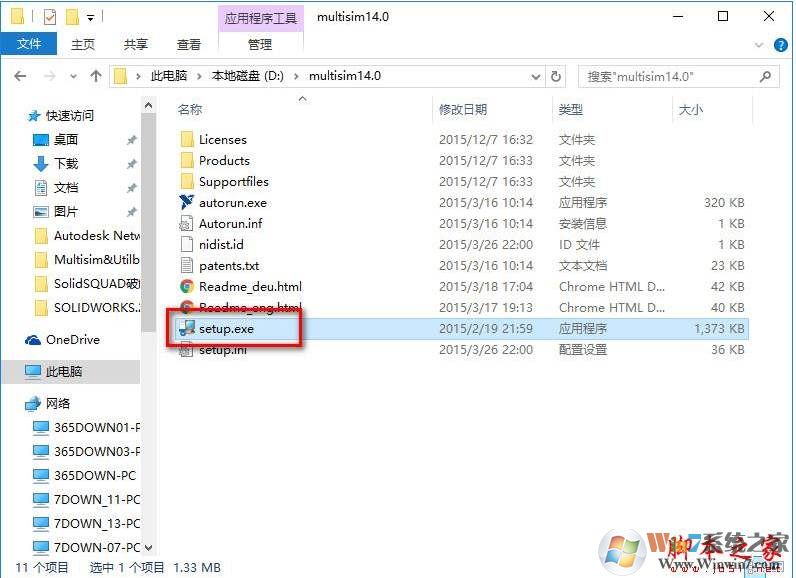Image resolution: width=796 pixels, height=578 pixels.
Task: Open the Desktop (桌面) shortcut icon
Action: (x=41, y=140)
